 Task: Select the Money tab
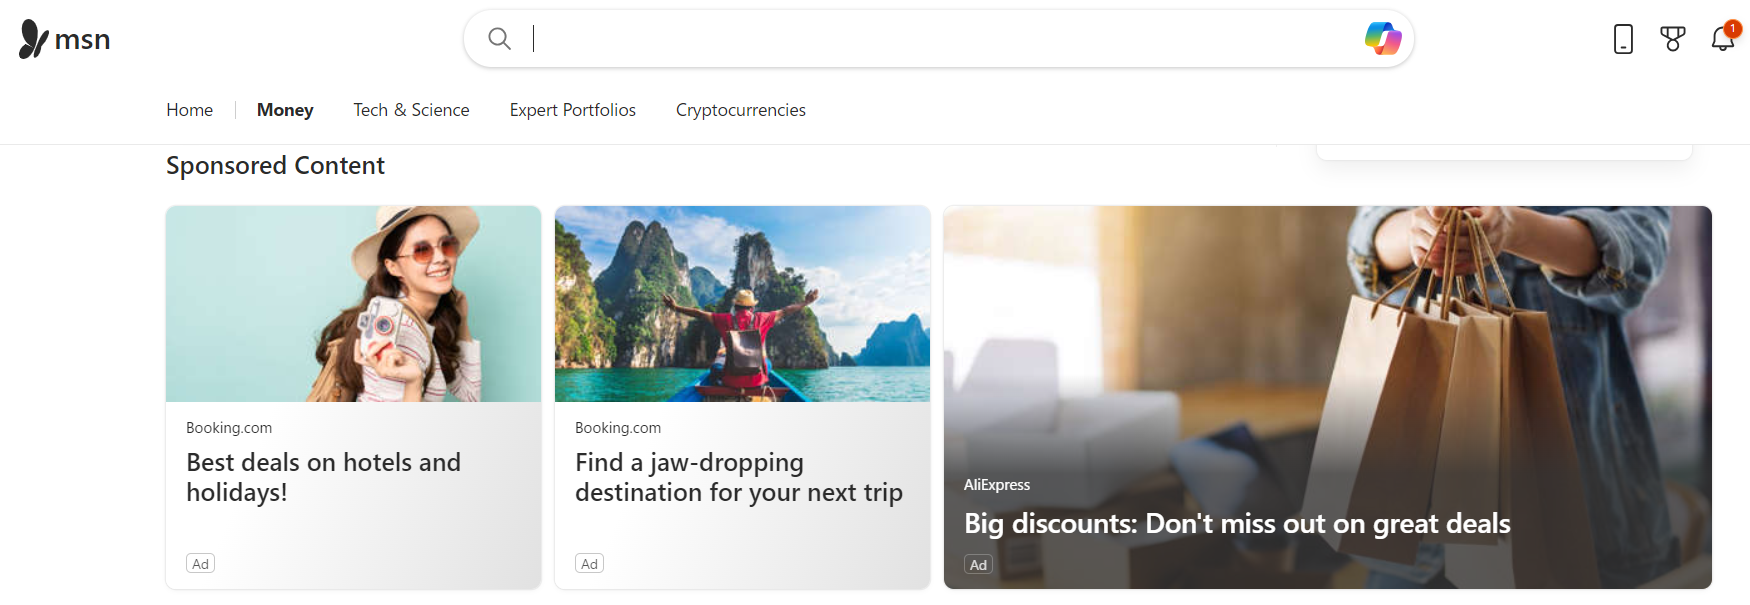[x=285, y=110]
